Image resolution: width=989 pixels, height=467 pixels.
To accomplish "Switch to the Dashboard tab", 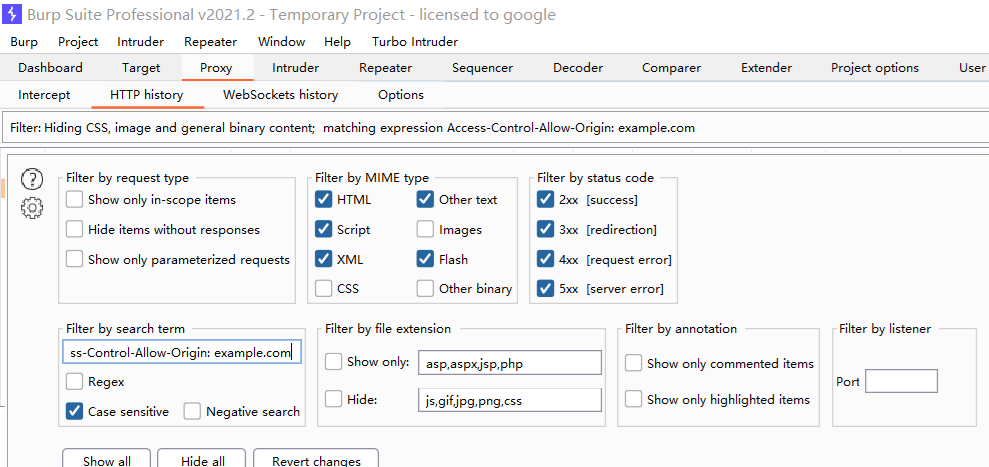I will point(50,68).
